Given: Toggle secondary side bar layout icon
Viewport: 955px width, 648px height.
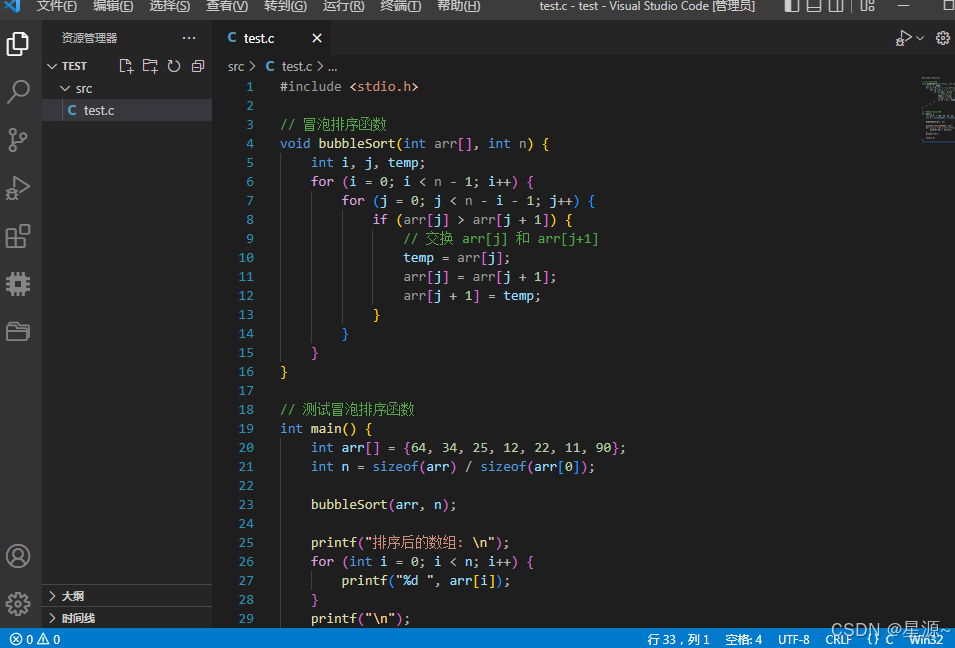Looking at the screenshot, I should click(x=836, y=6).
